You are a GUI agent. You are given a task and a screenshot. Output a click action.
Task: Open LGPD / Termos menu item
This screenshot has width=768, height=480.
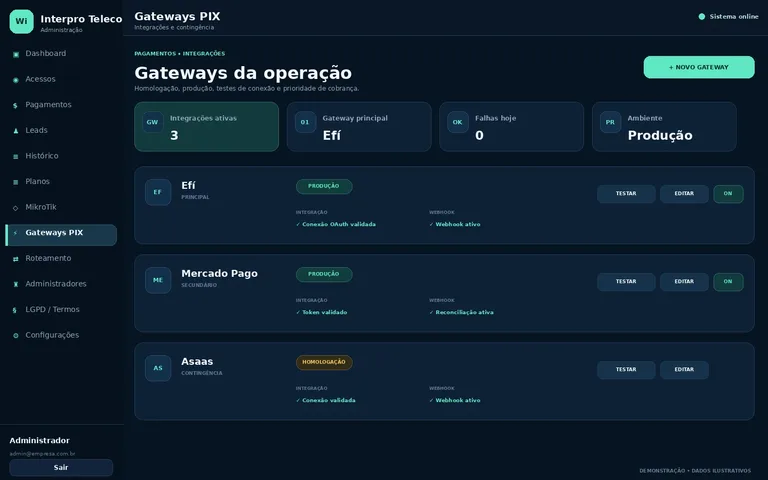pyautogui.click(x=61, y=310)
